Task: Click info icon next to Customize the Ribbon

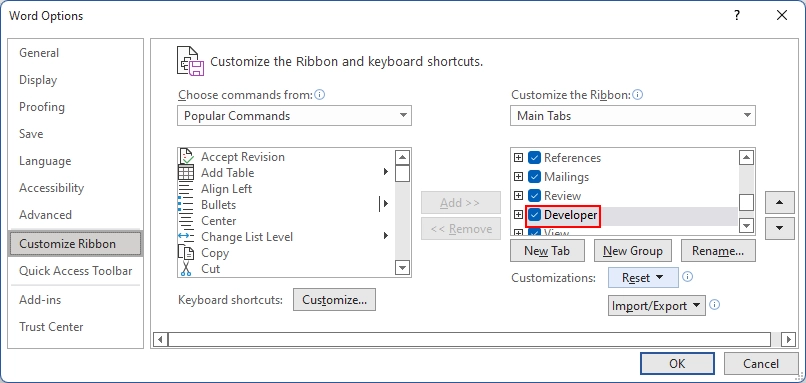Action: [x=638, y=95]
